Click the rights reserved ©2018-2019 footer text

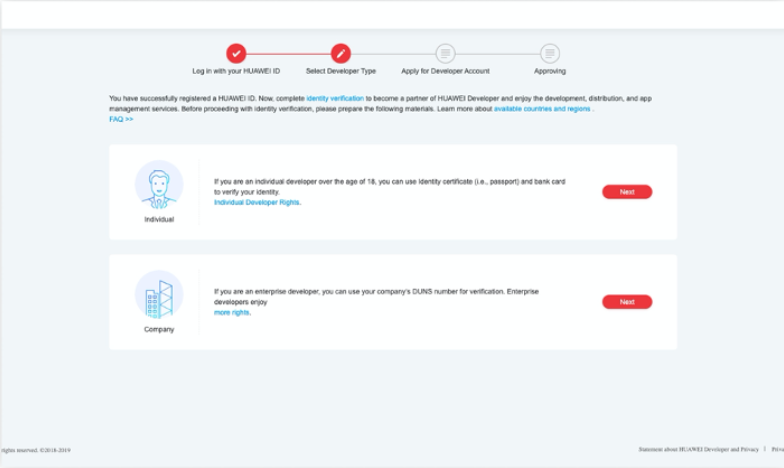point(36,450)
